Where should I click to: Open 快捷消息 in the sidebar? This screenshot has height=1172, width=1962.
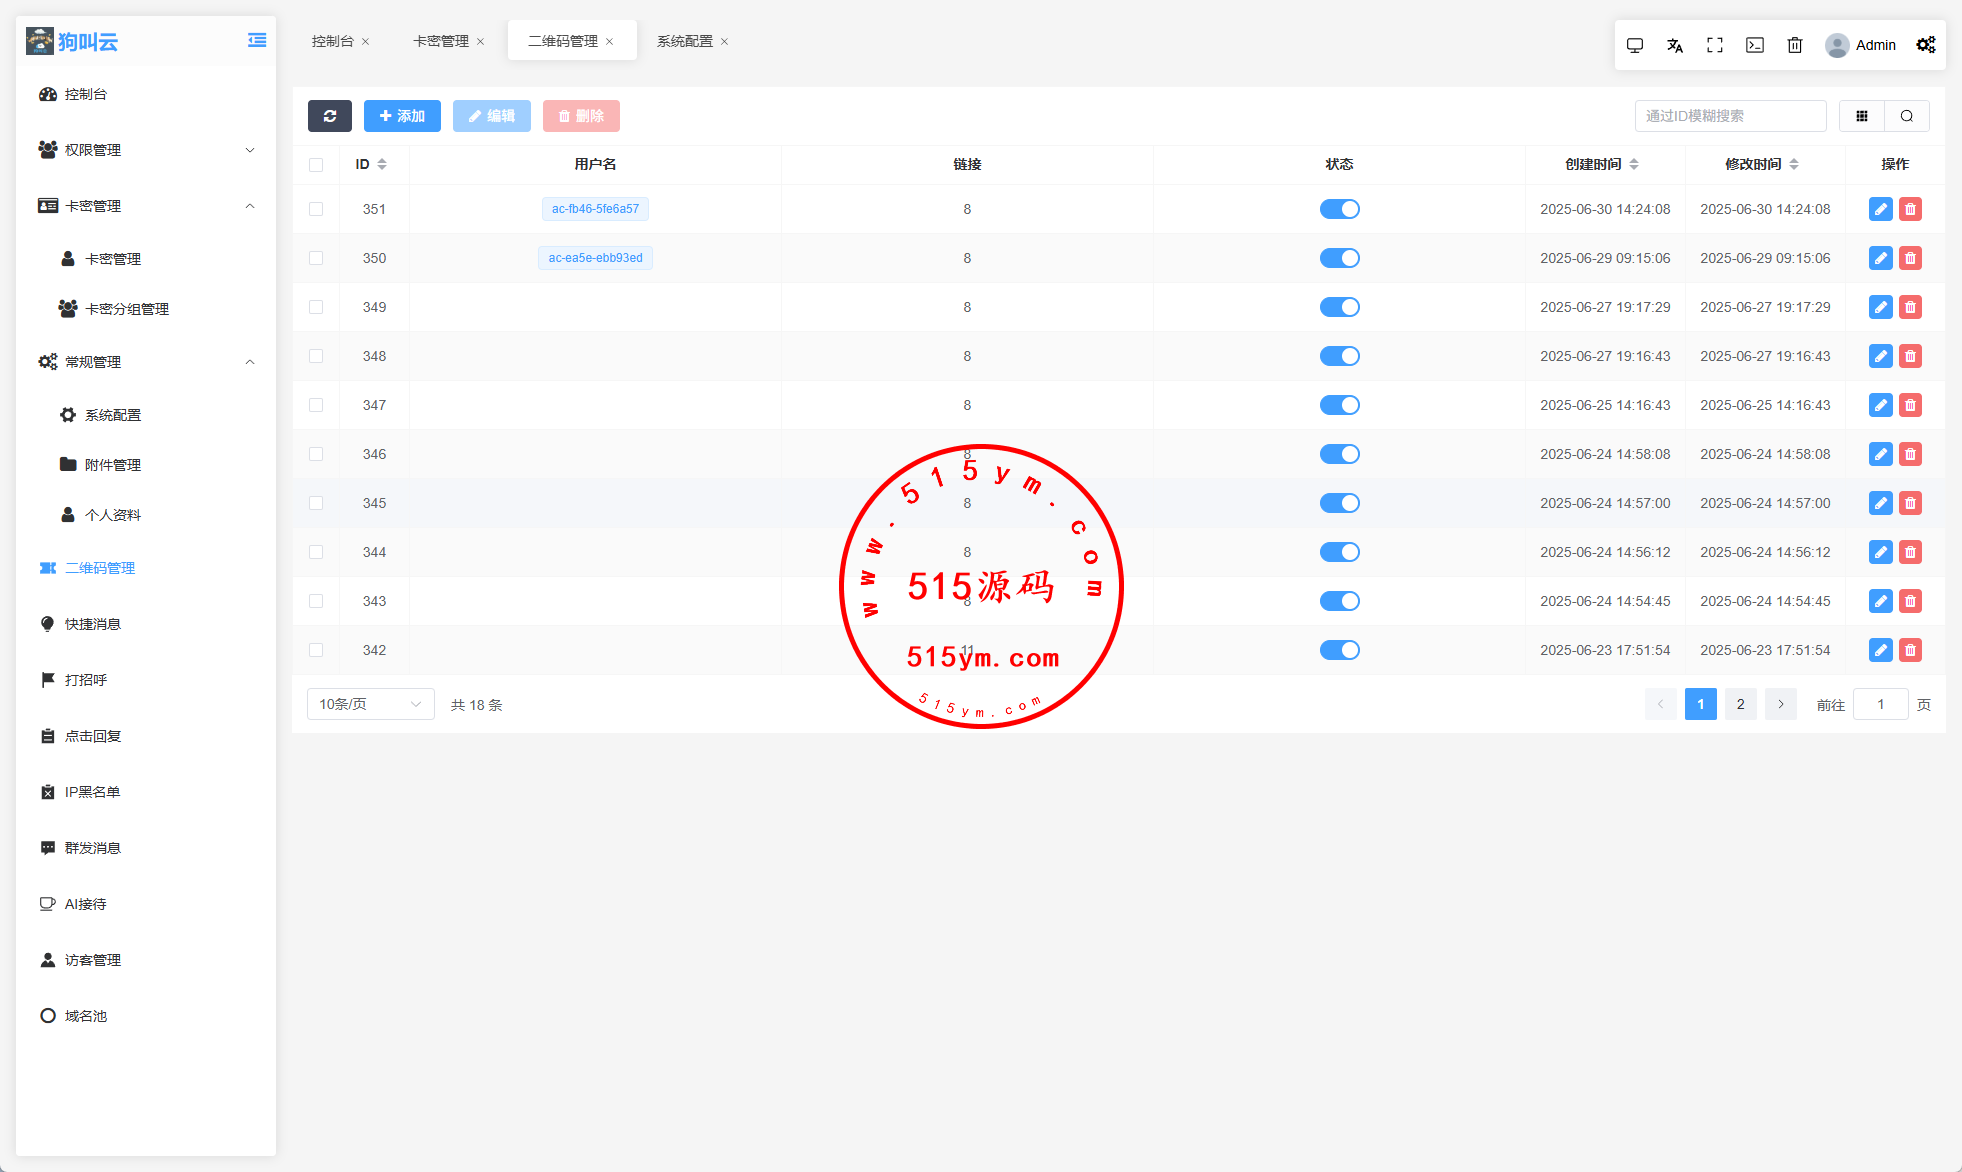[93, 624]
